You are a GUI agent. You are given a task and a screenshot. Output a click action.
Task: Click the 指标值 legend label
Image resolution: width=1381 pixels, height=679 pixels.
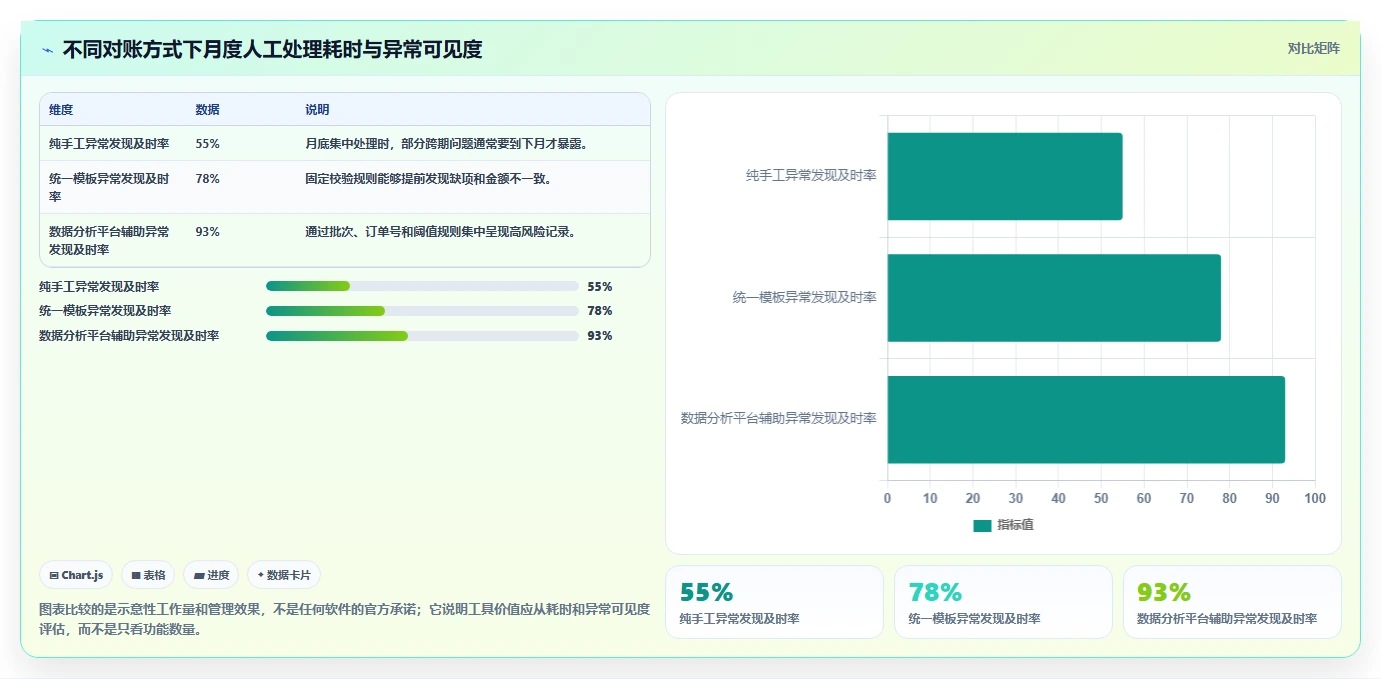(x=1015, y=525)
